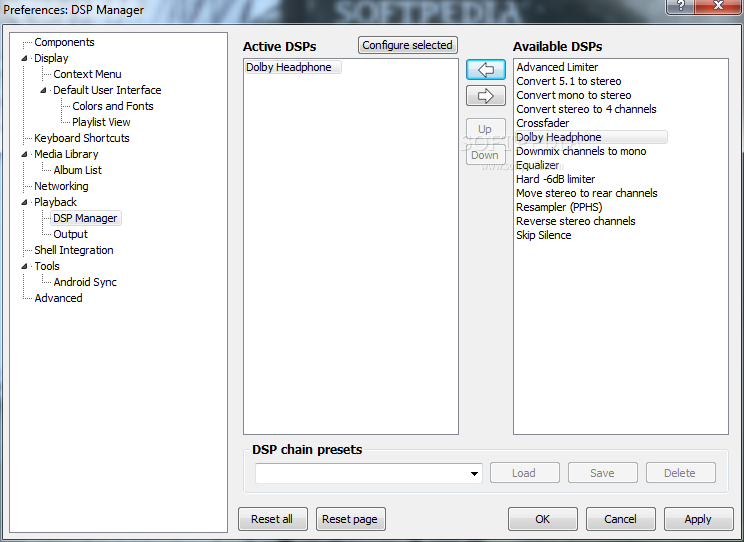Collapse the Default User Interface node
The image size is (744, 542).
tap(43, 90)
